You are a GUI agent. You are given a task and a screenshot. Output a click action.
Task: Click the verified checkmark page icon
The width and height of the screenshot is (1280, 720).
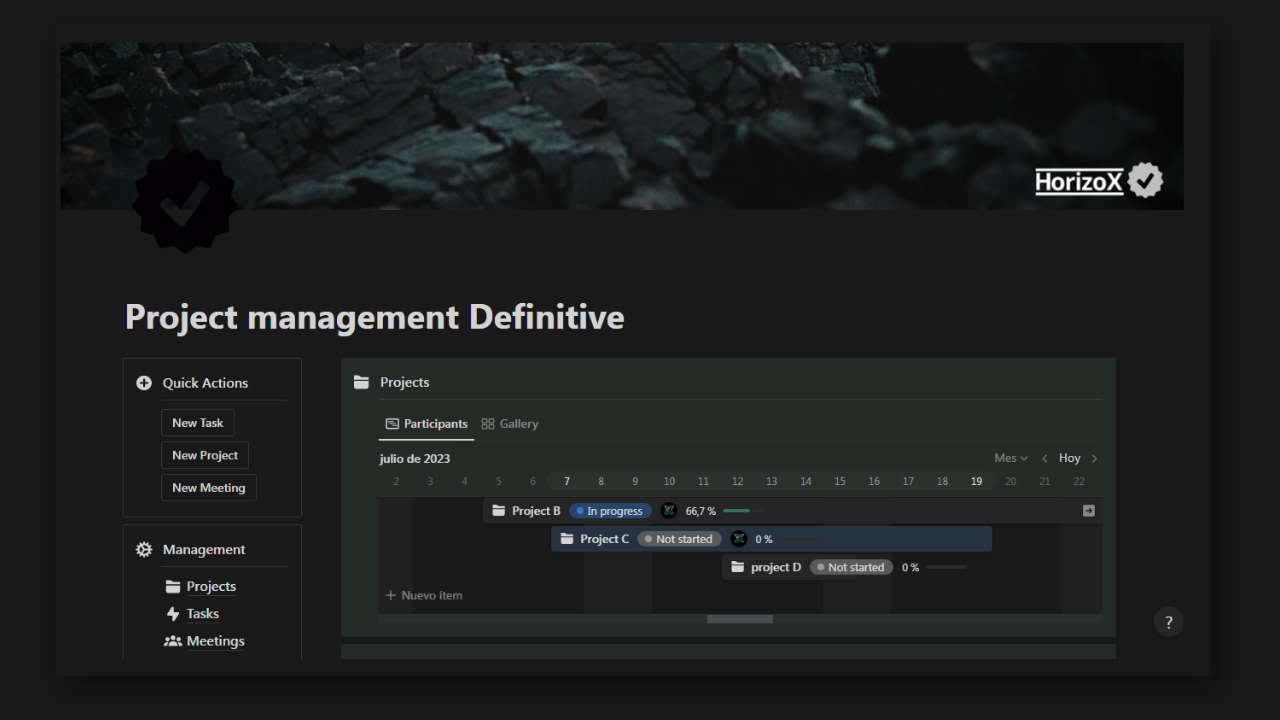185,201
